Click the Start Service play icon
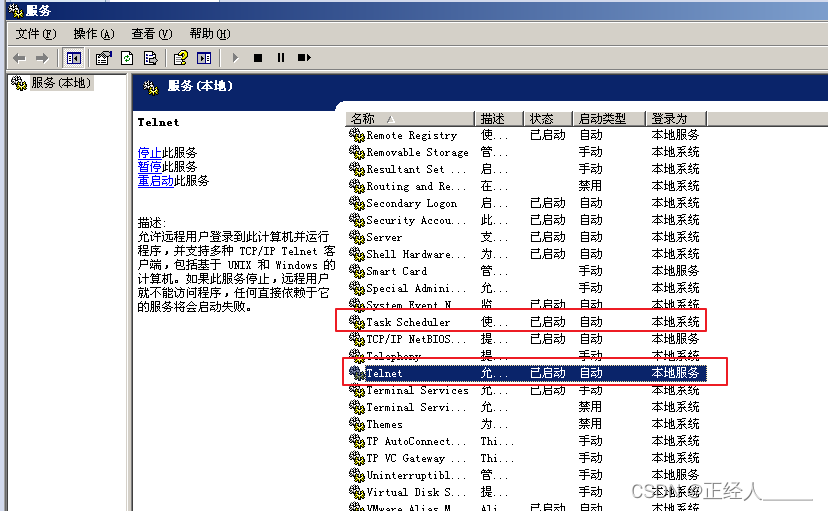The width and height of the screenshot is (828, 511). [236, 58]
